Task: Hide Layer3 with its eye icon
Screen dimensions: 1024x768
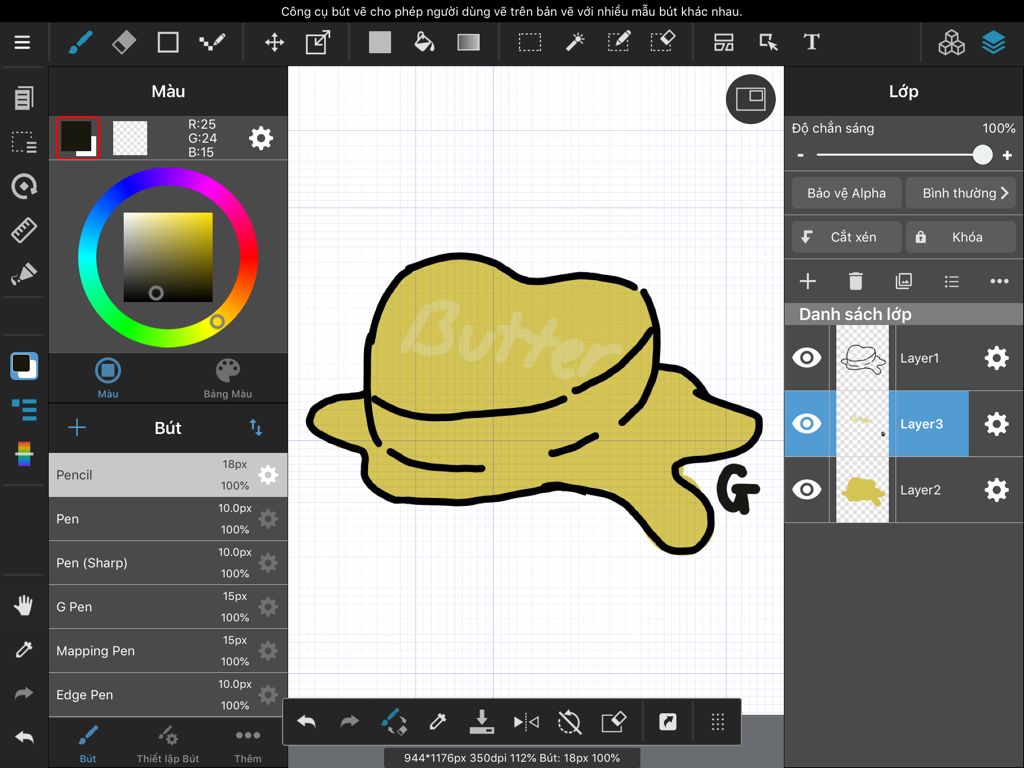Action: coord(807,424)
